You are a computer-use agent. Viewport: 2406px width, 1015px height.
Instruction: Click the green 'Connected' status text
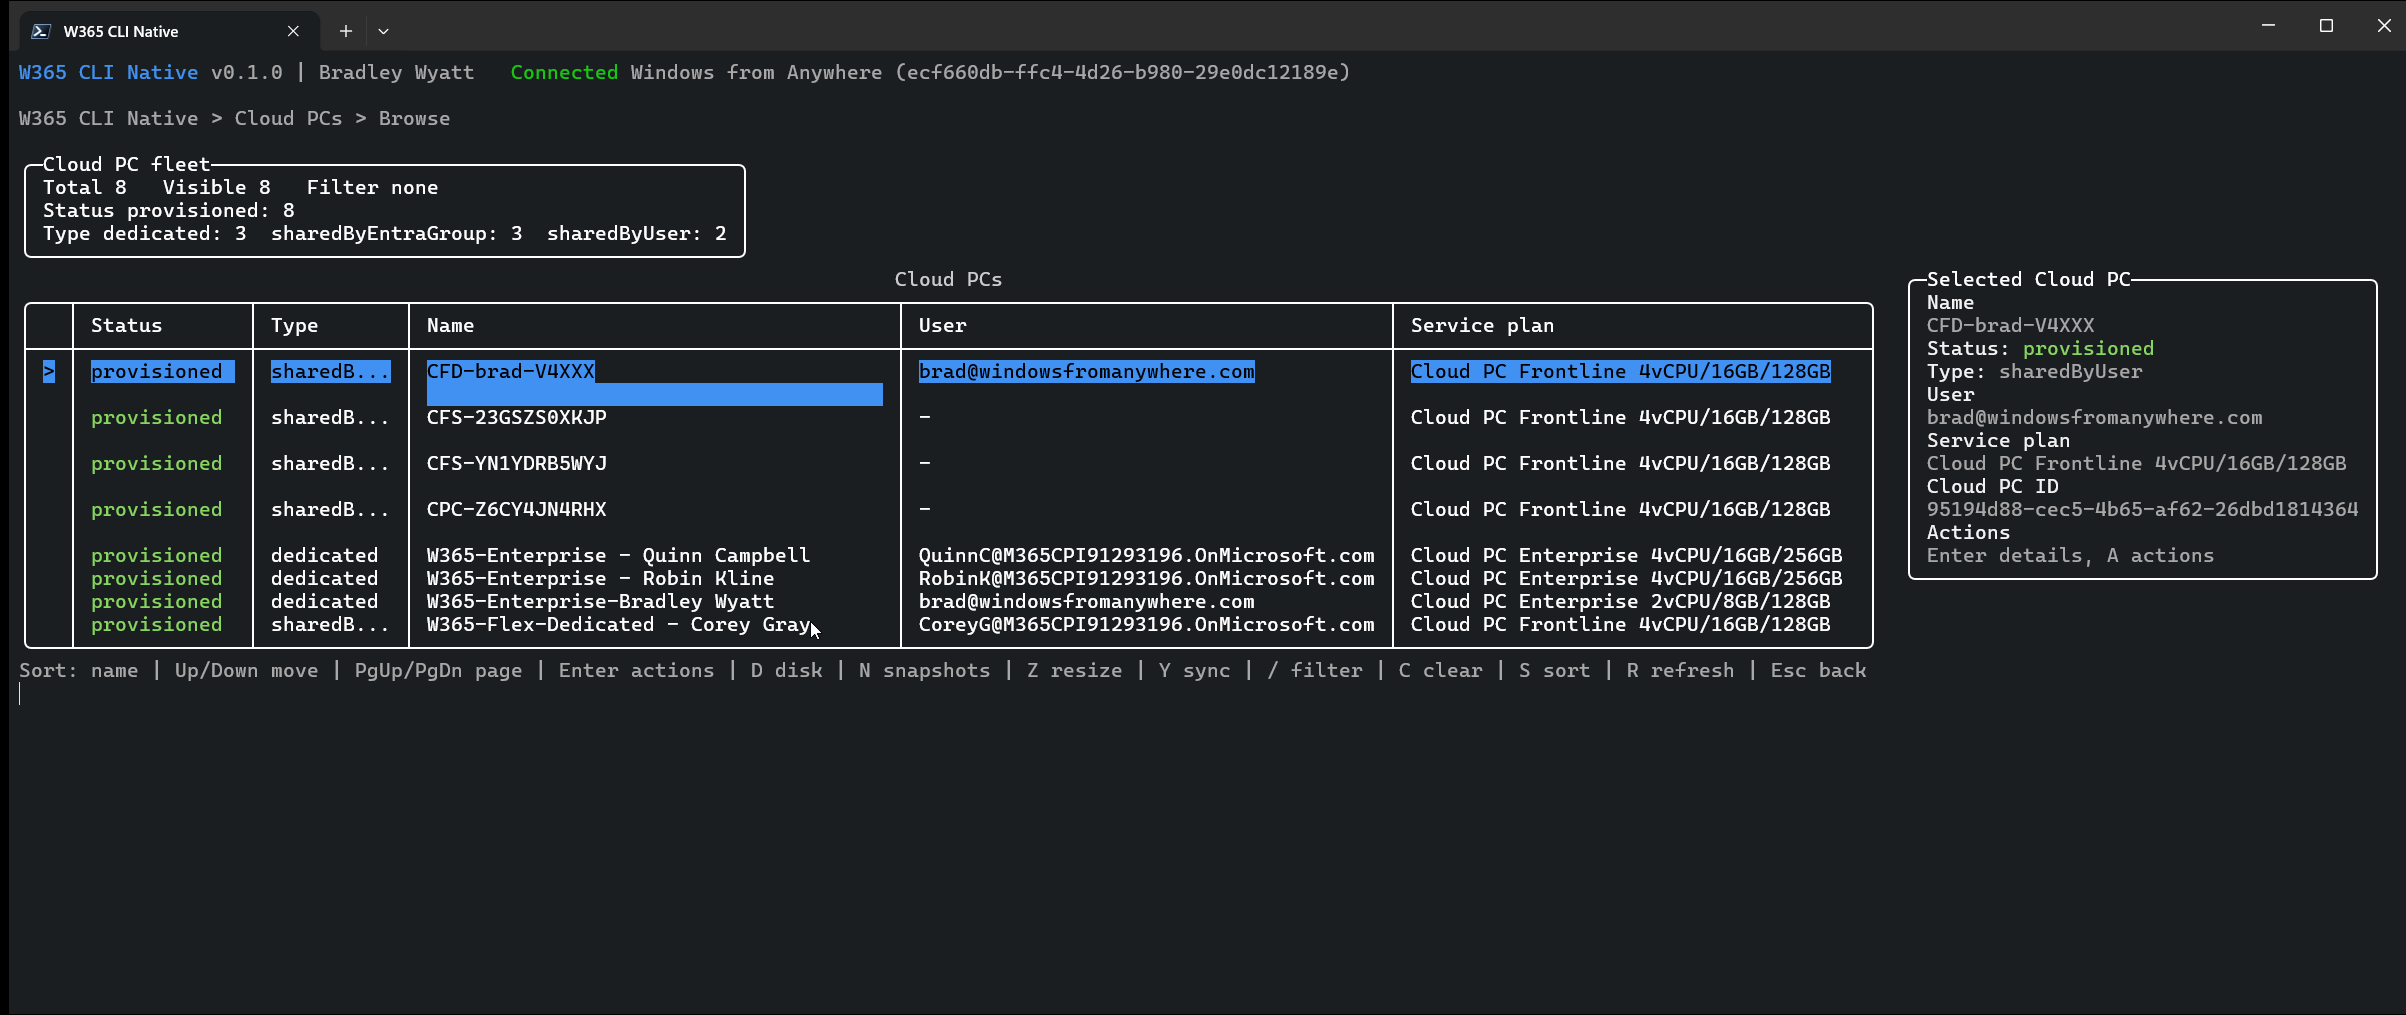564,73
